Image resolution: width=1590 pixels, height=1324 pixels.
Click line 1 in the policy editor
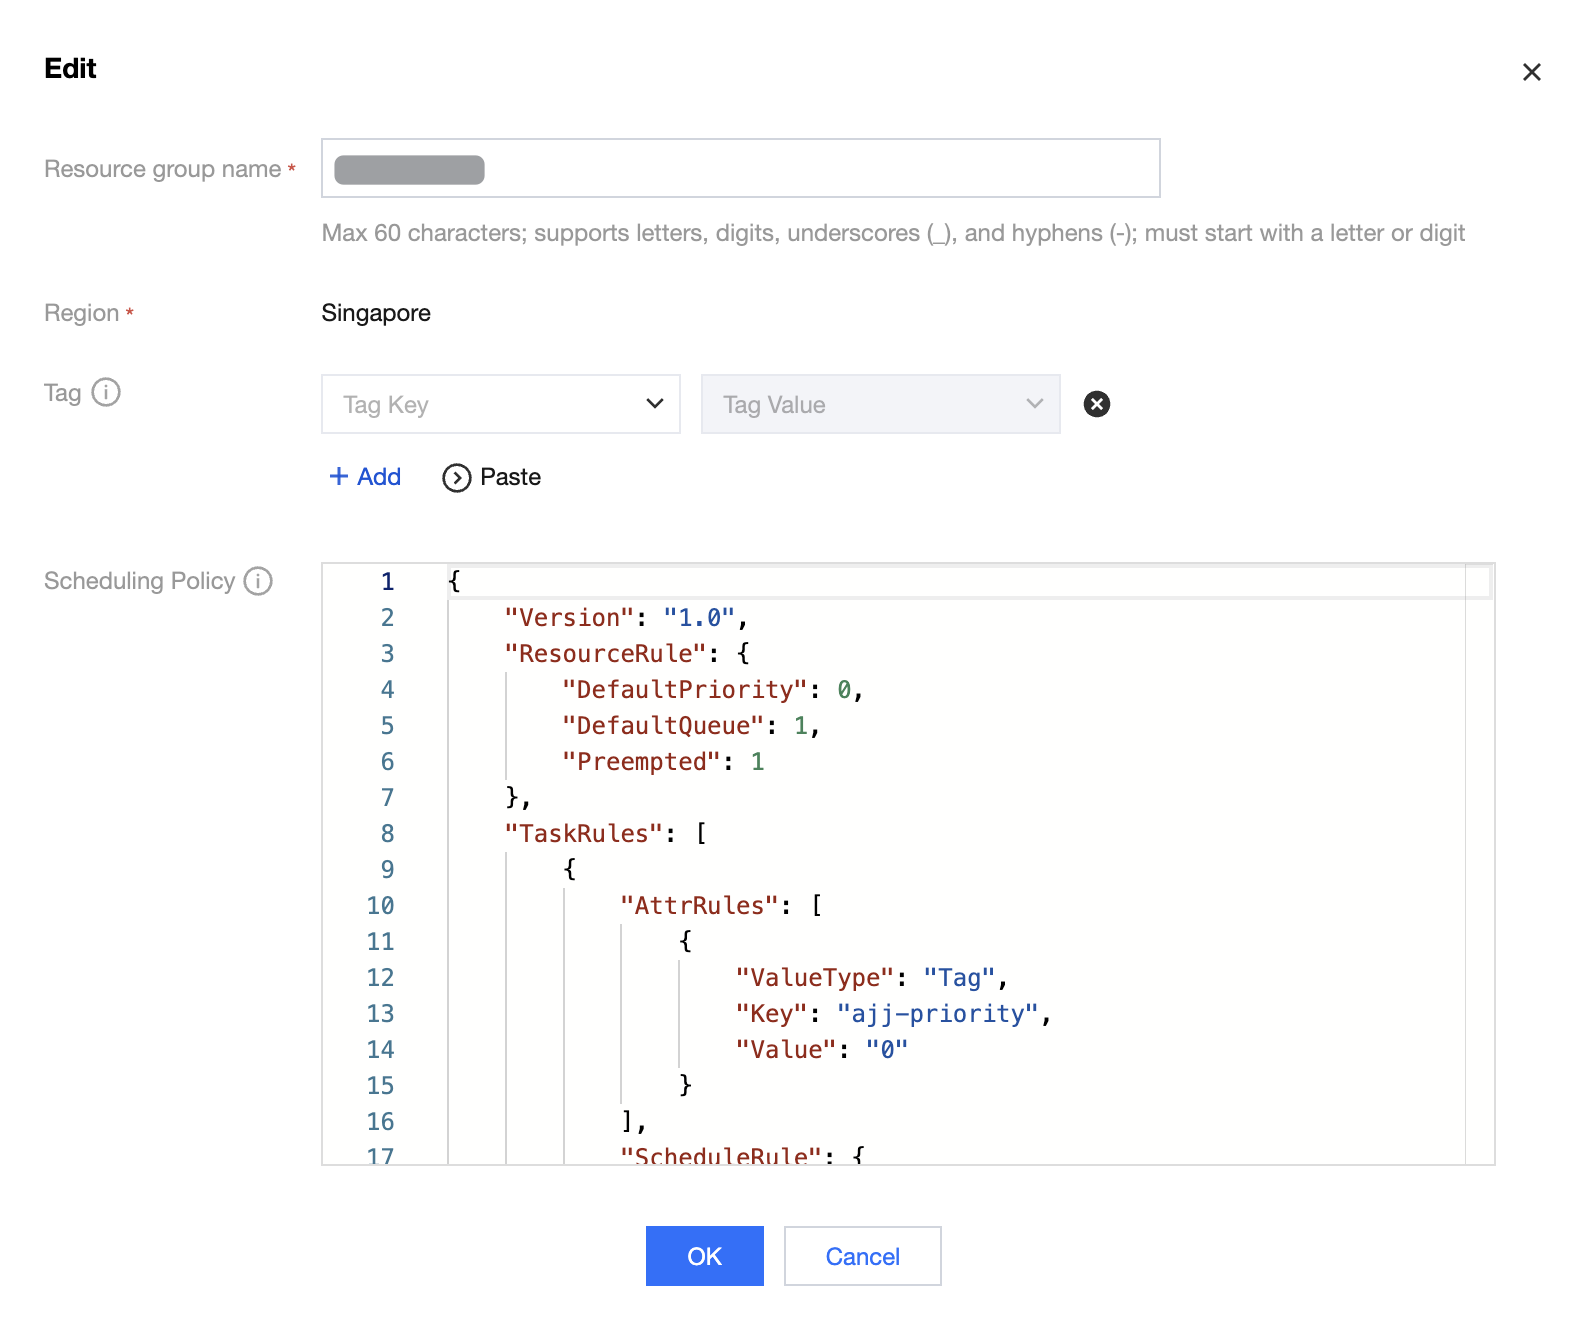(x=800, y=582)
